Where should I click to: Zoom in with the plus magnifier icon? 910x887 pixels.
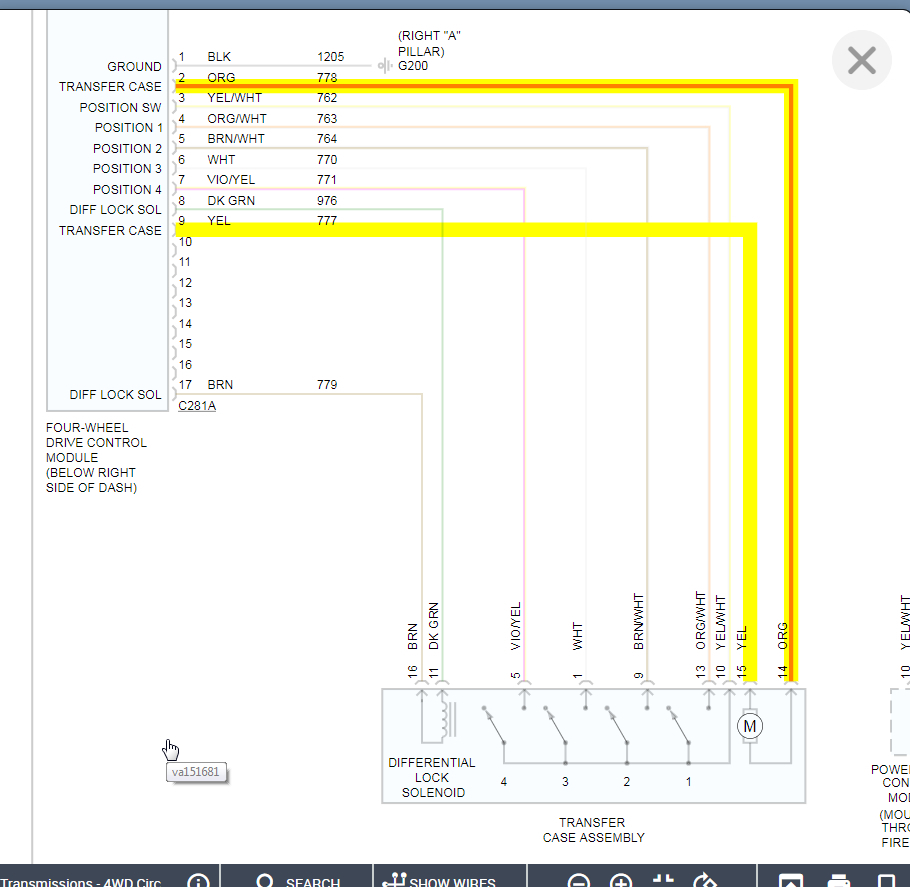click(620, 881)
